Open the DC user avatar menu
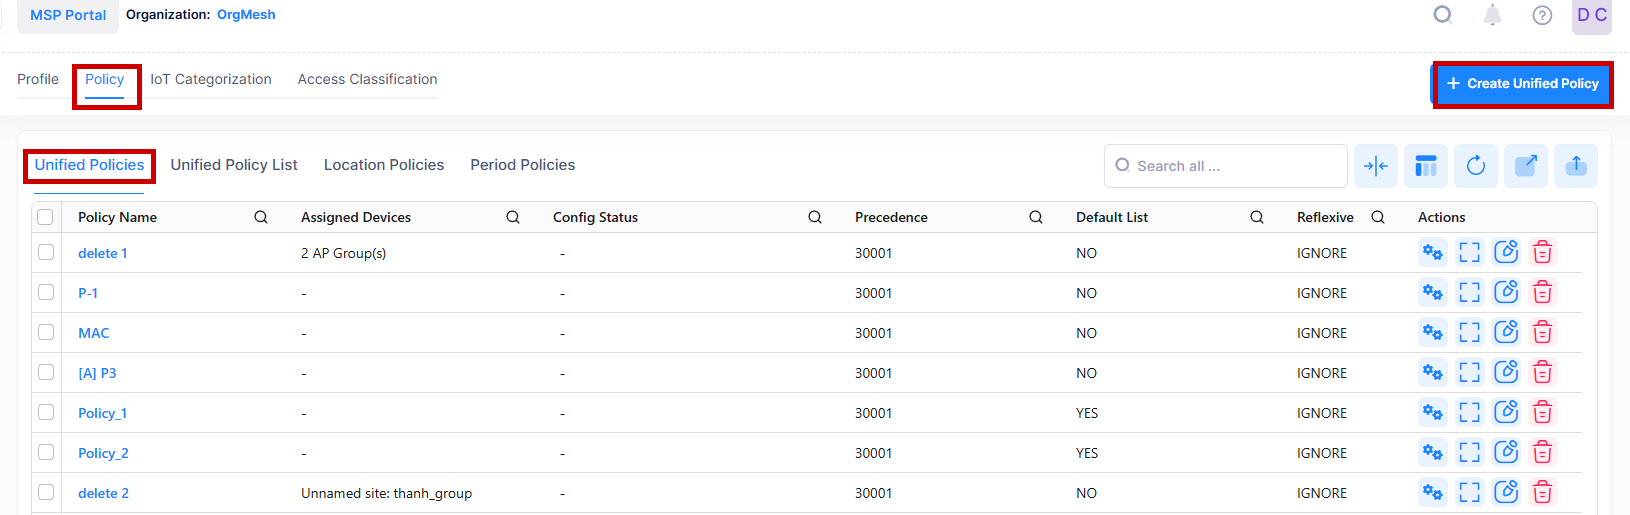 1591,16
